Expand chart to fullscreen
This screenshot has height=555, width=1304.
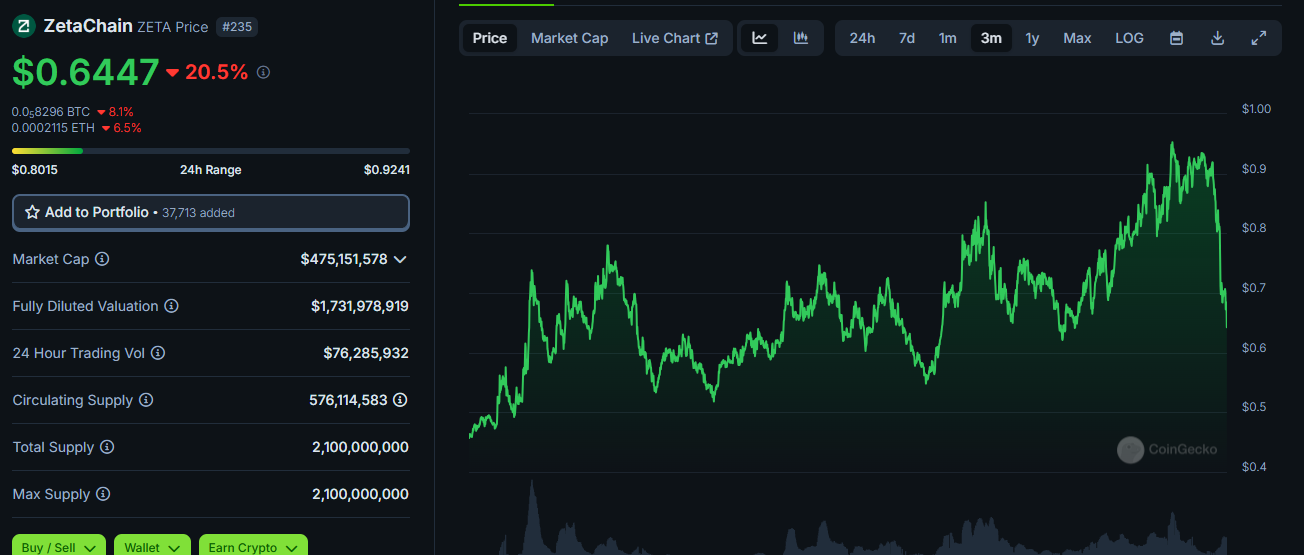1259,38
